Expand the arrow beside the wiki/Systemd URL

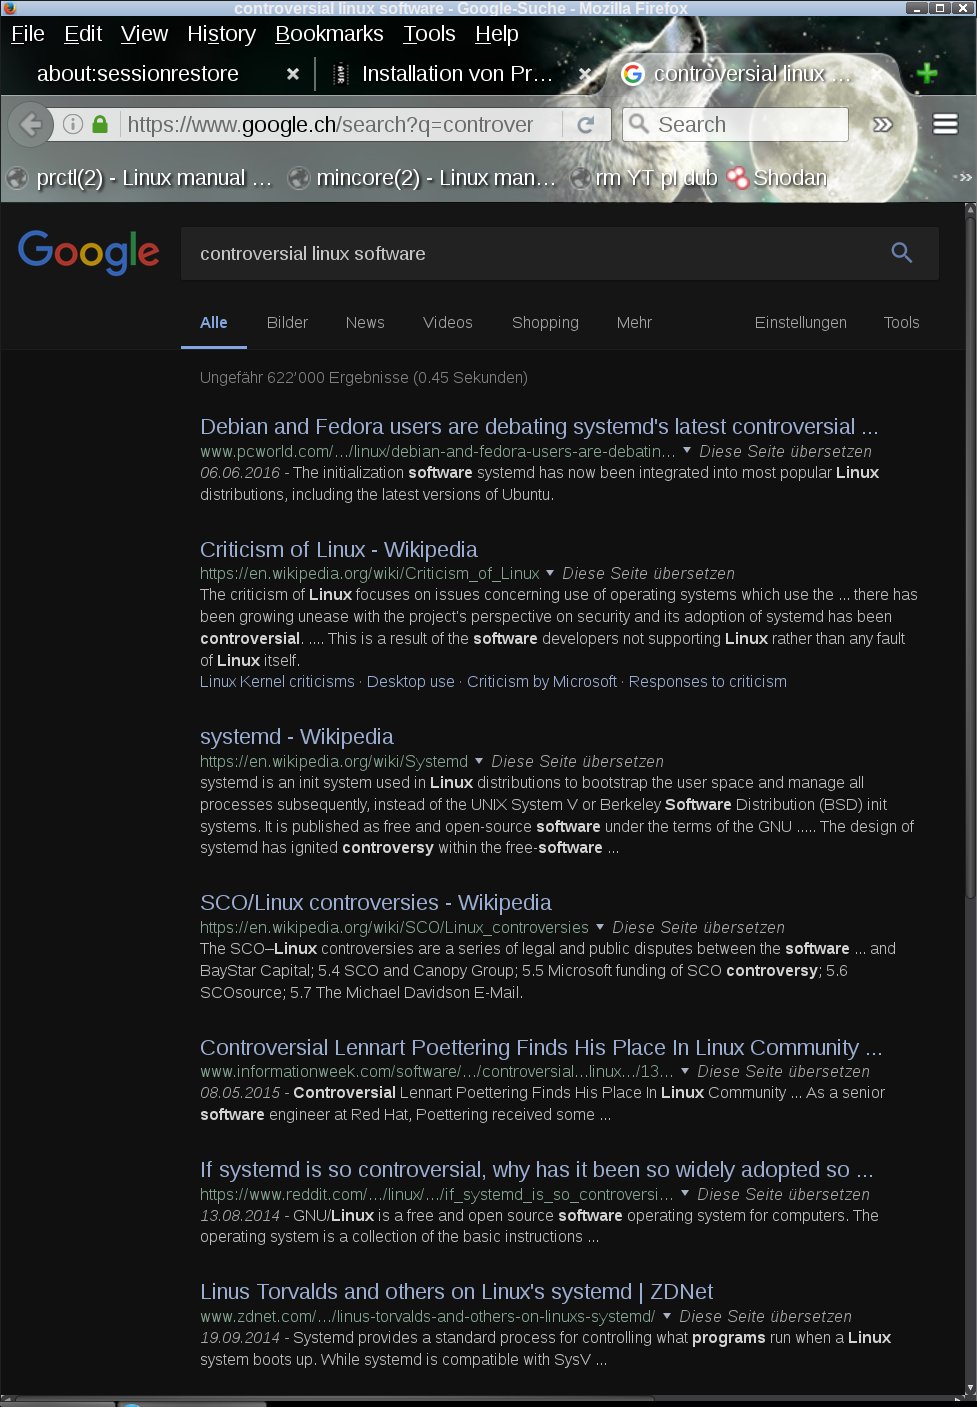pyautogui.click(x=479, y=761)
